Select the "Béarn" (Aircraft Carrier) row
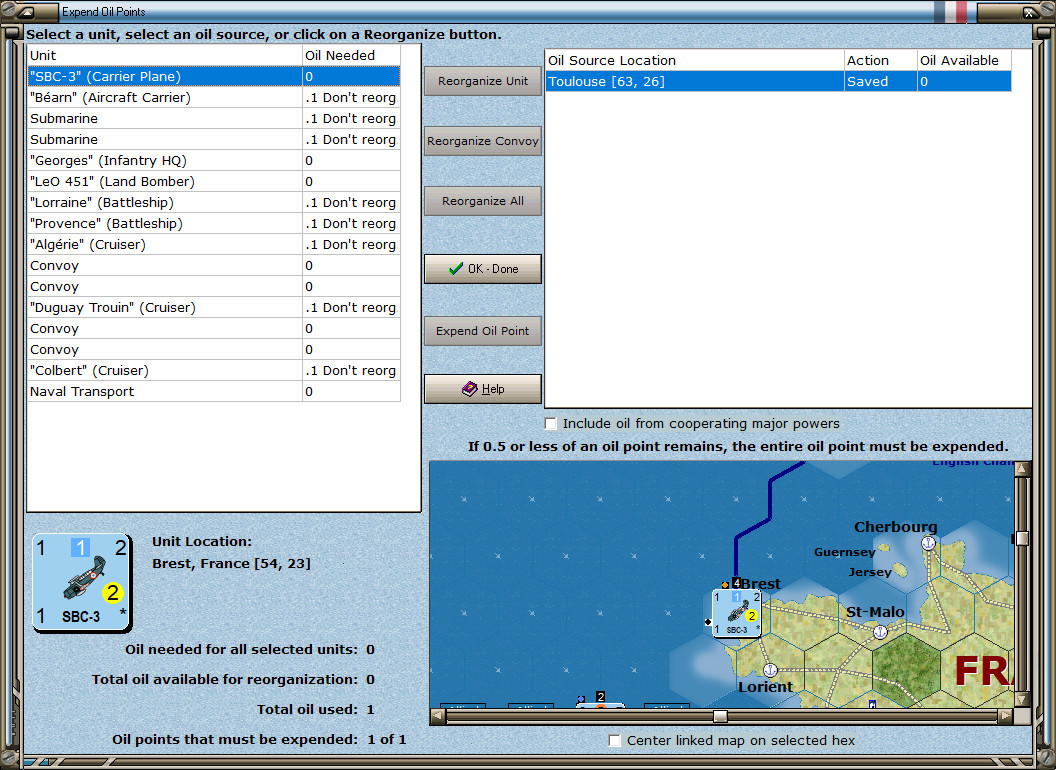Image resolution: width=1056 pixels, height=770 pixels. pyautogui.click(x=165, y=98)
